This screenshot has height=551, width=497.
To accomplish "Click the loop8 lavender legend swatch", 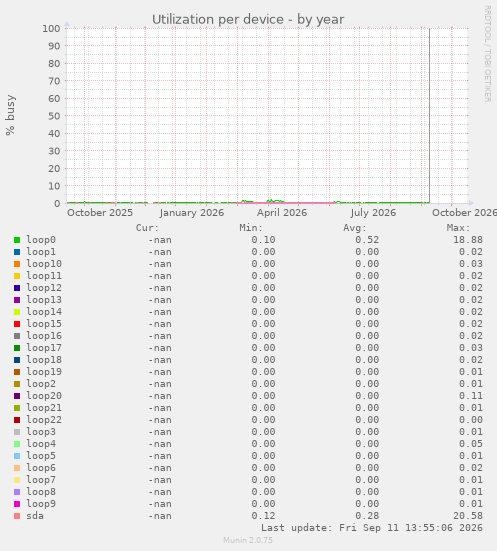I will [17, 492].
